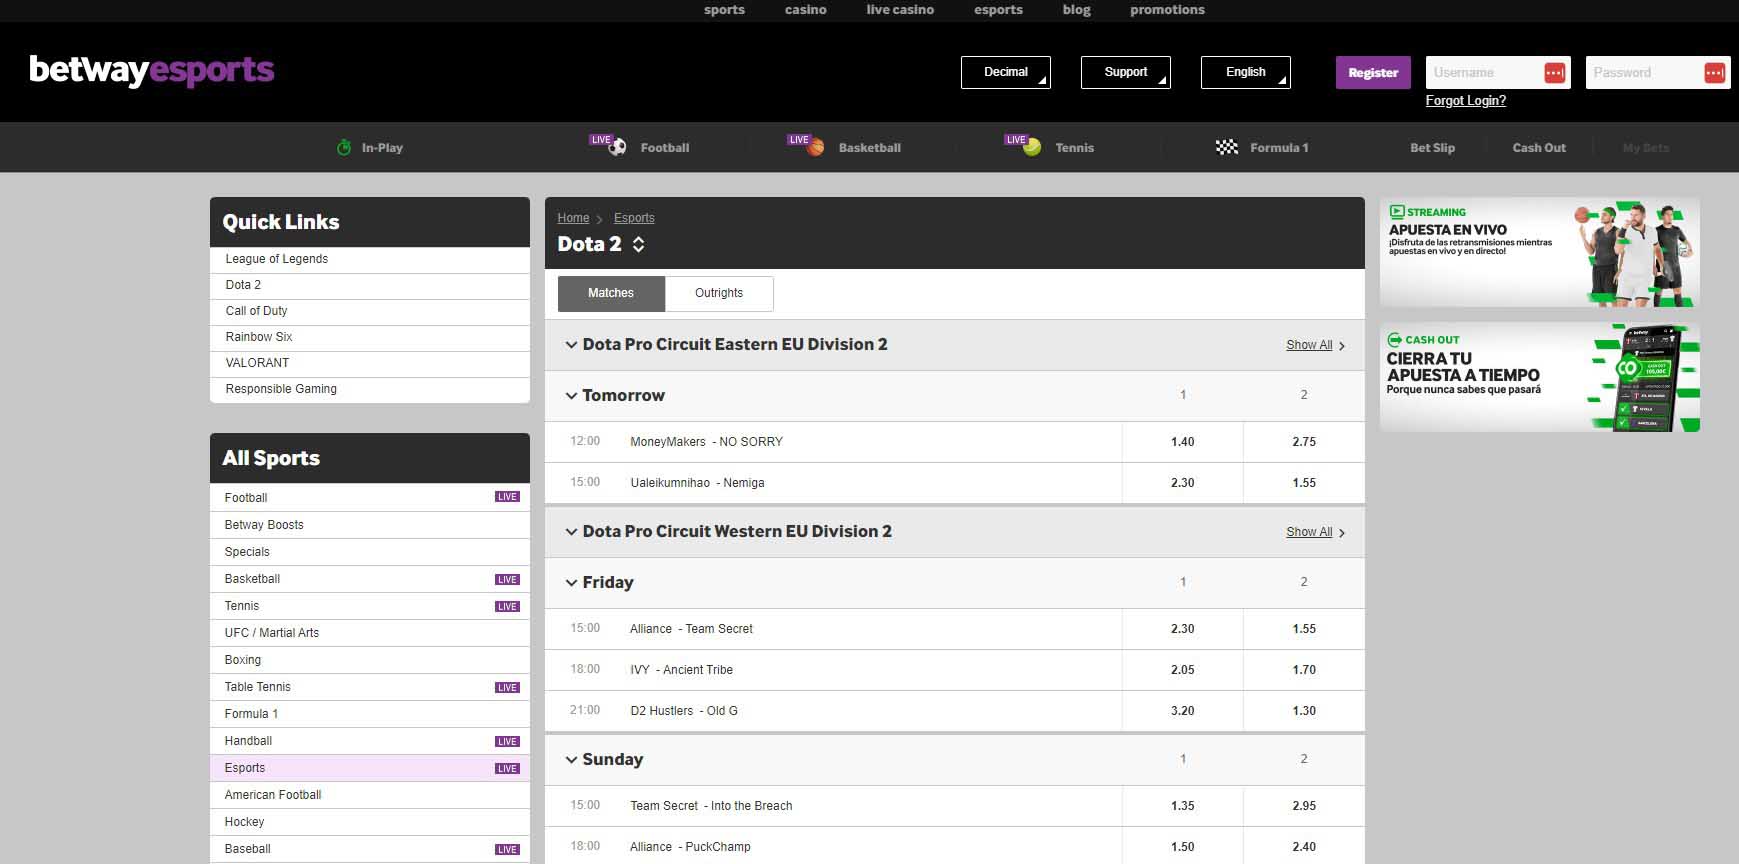The width and height of the screenshot is (1739, 864).
Task: Select odds 1.50 for Alliance vs PuckChamp
Action: (x=1183, y=847)
